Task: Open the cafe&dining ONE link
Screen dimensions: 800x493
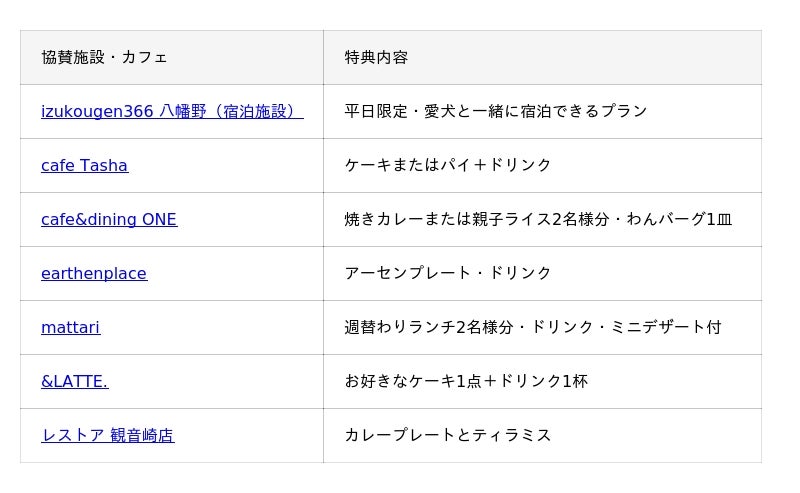Action: click(109, 219)
